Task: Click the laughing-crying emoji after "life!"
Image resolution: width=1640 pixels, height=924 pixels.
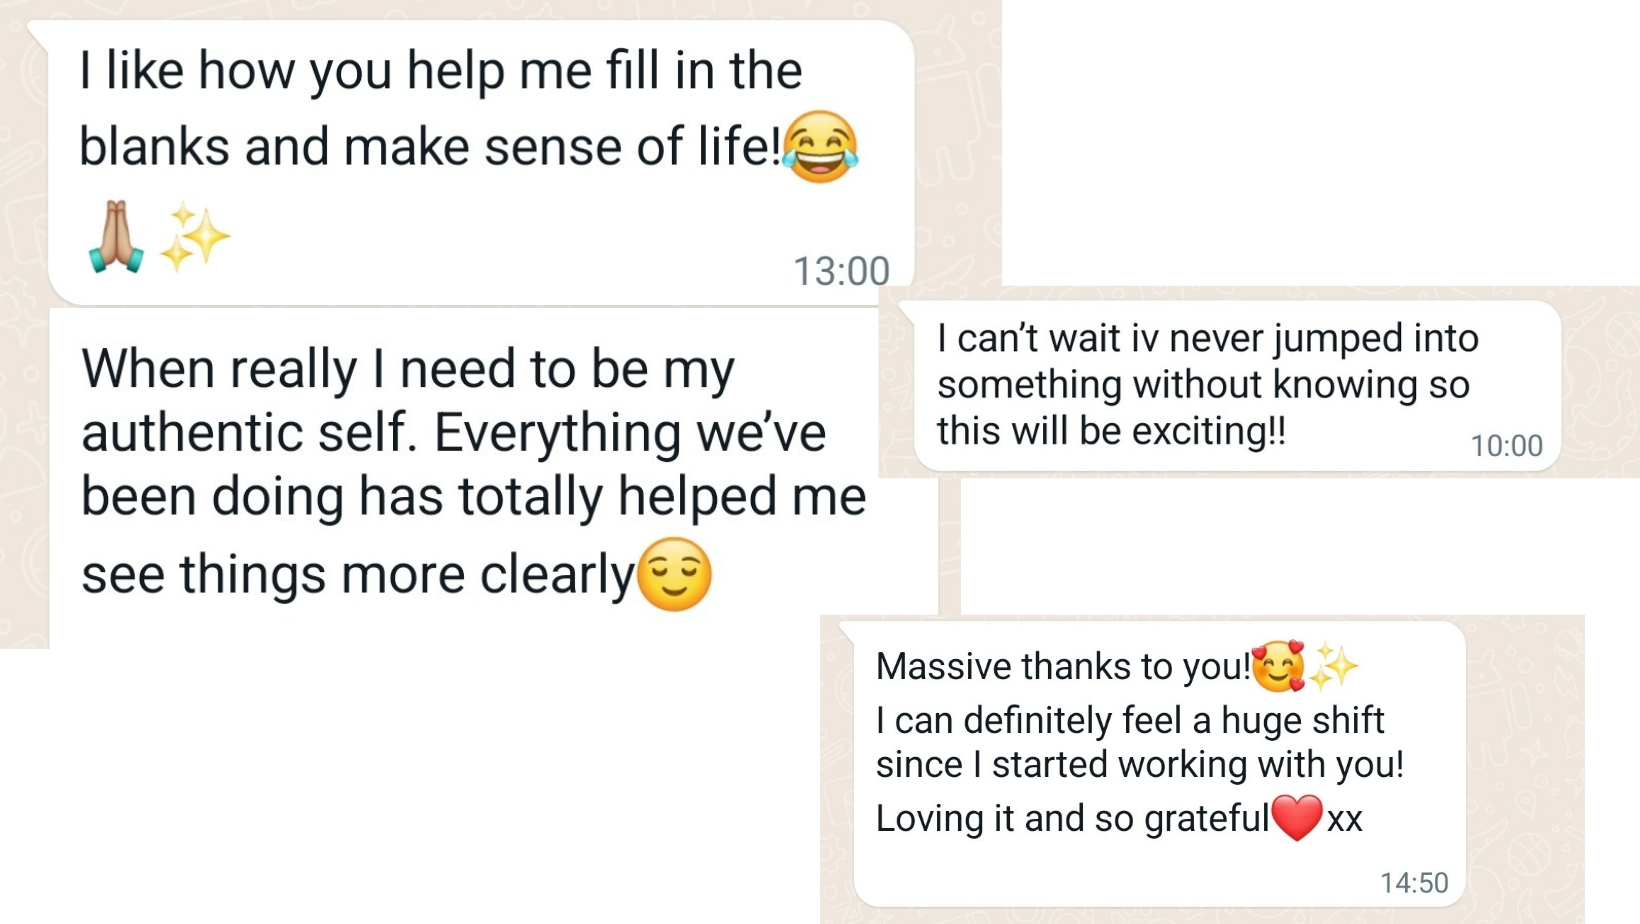Action: 820,147
